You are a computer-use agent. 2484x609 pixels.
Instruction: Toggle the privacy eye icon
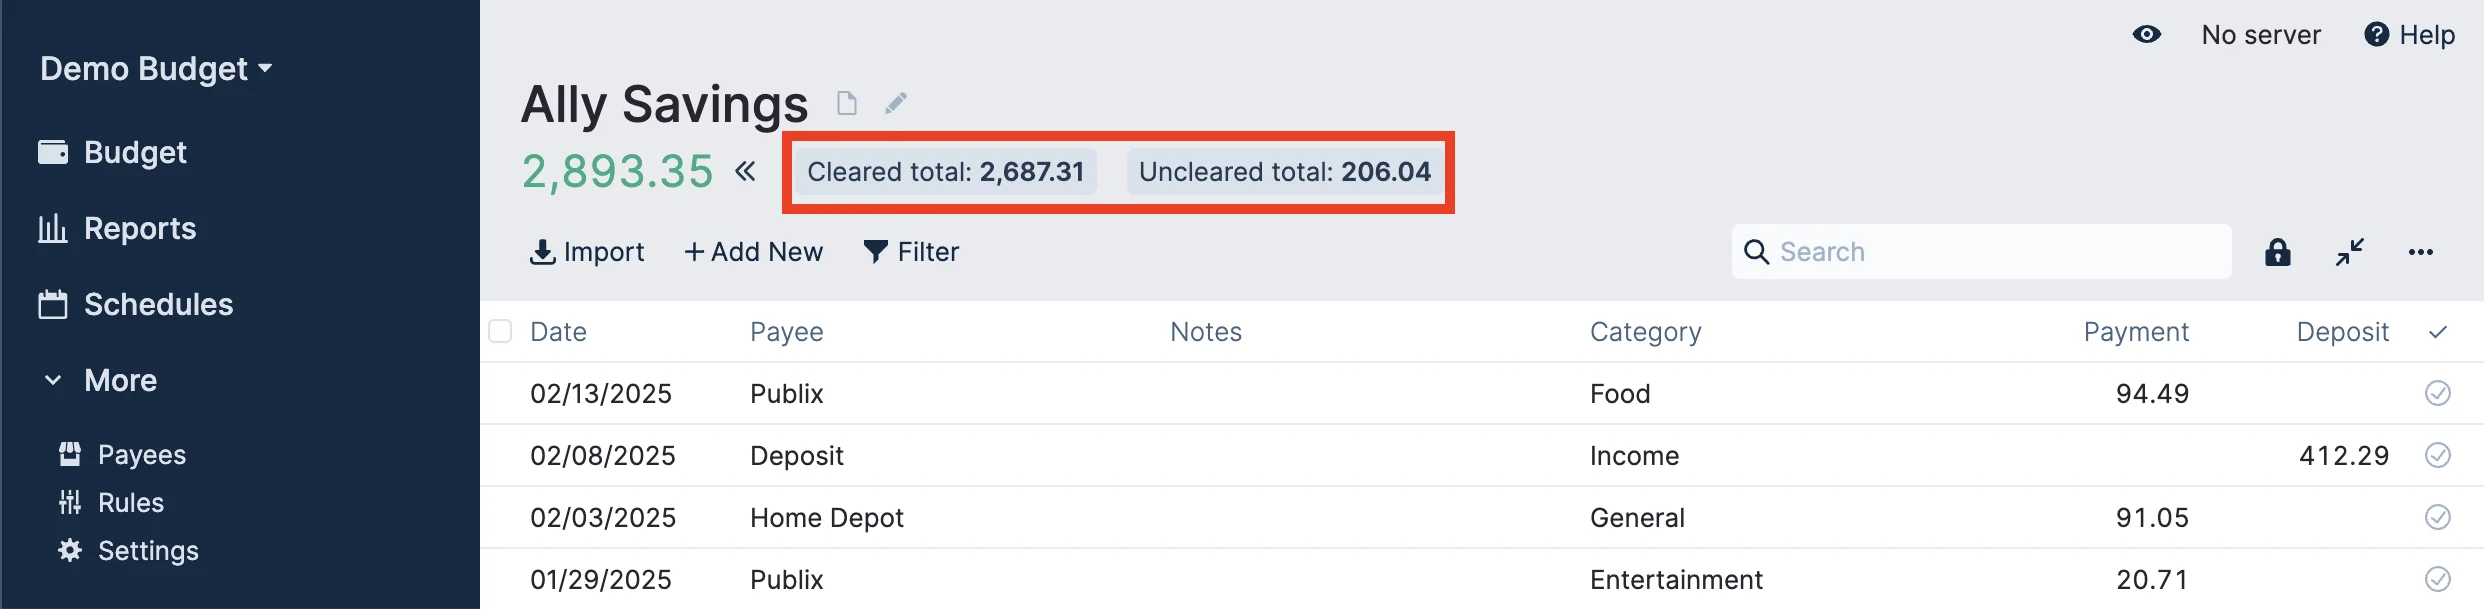pos(2147,34)
